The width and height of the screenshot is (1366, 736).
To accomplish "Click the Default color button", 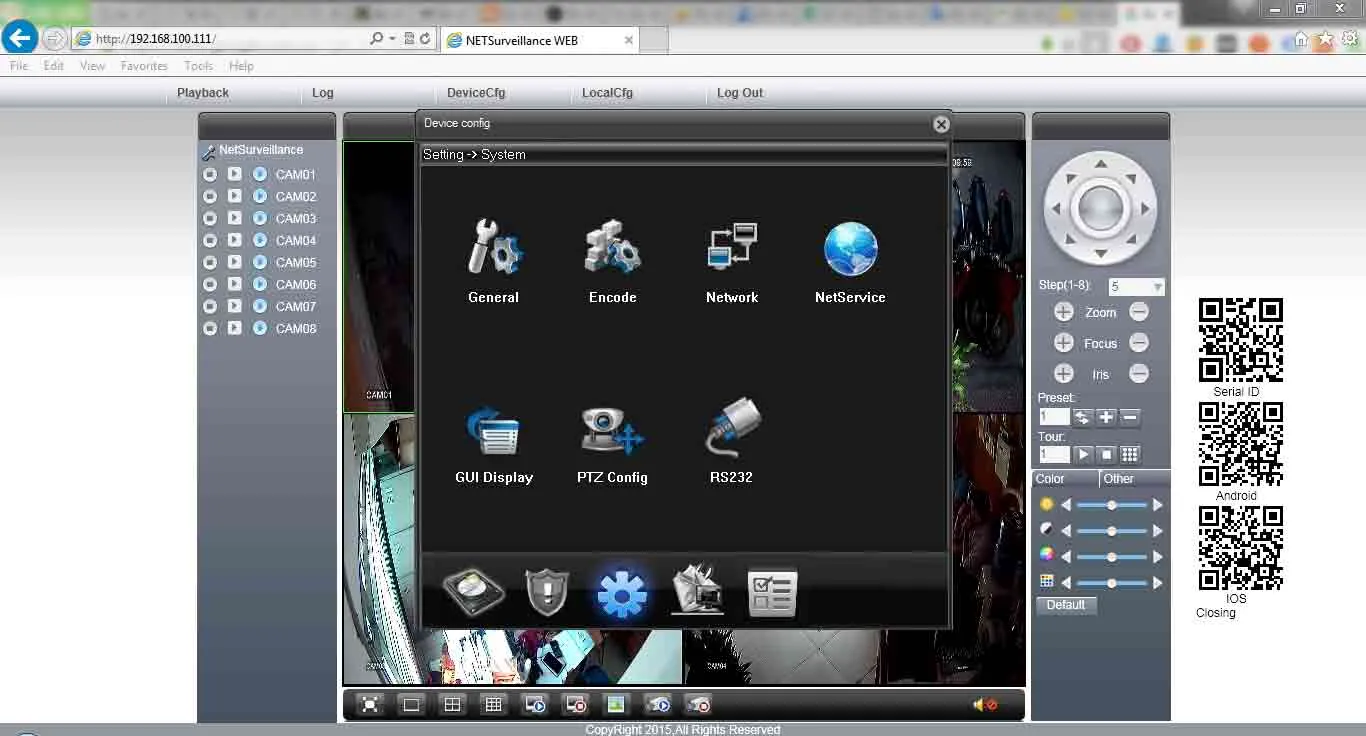I will pos(1066,604).
